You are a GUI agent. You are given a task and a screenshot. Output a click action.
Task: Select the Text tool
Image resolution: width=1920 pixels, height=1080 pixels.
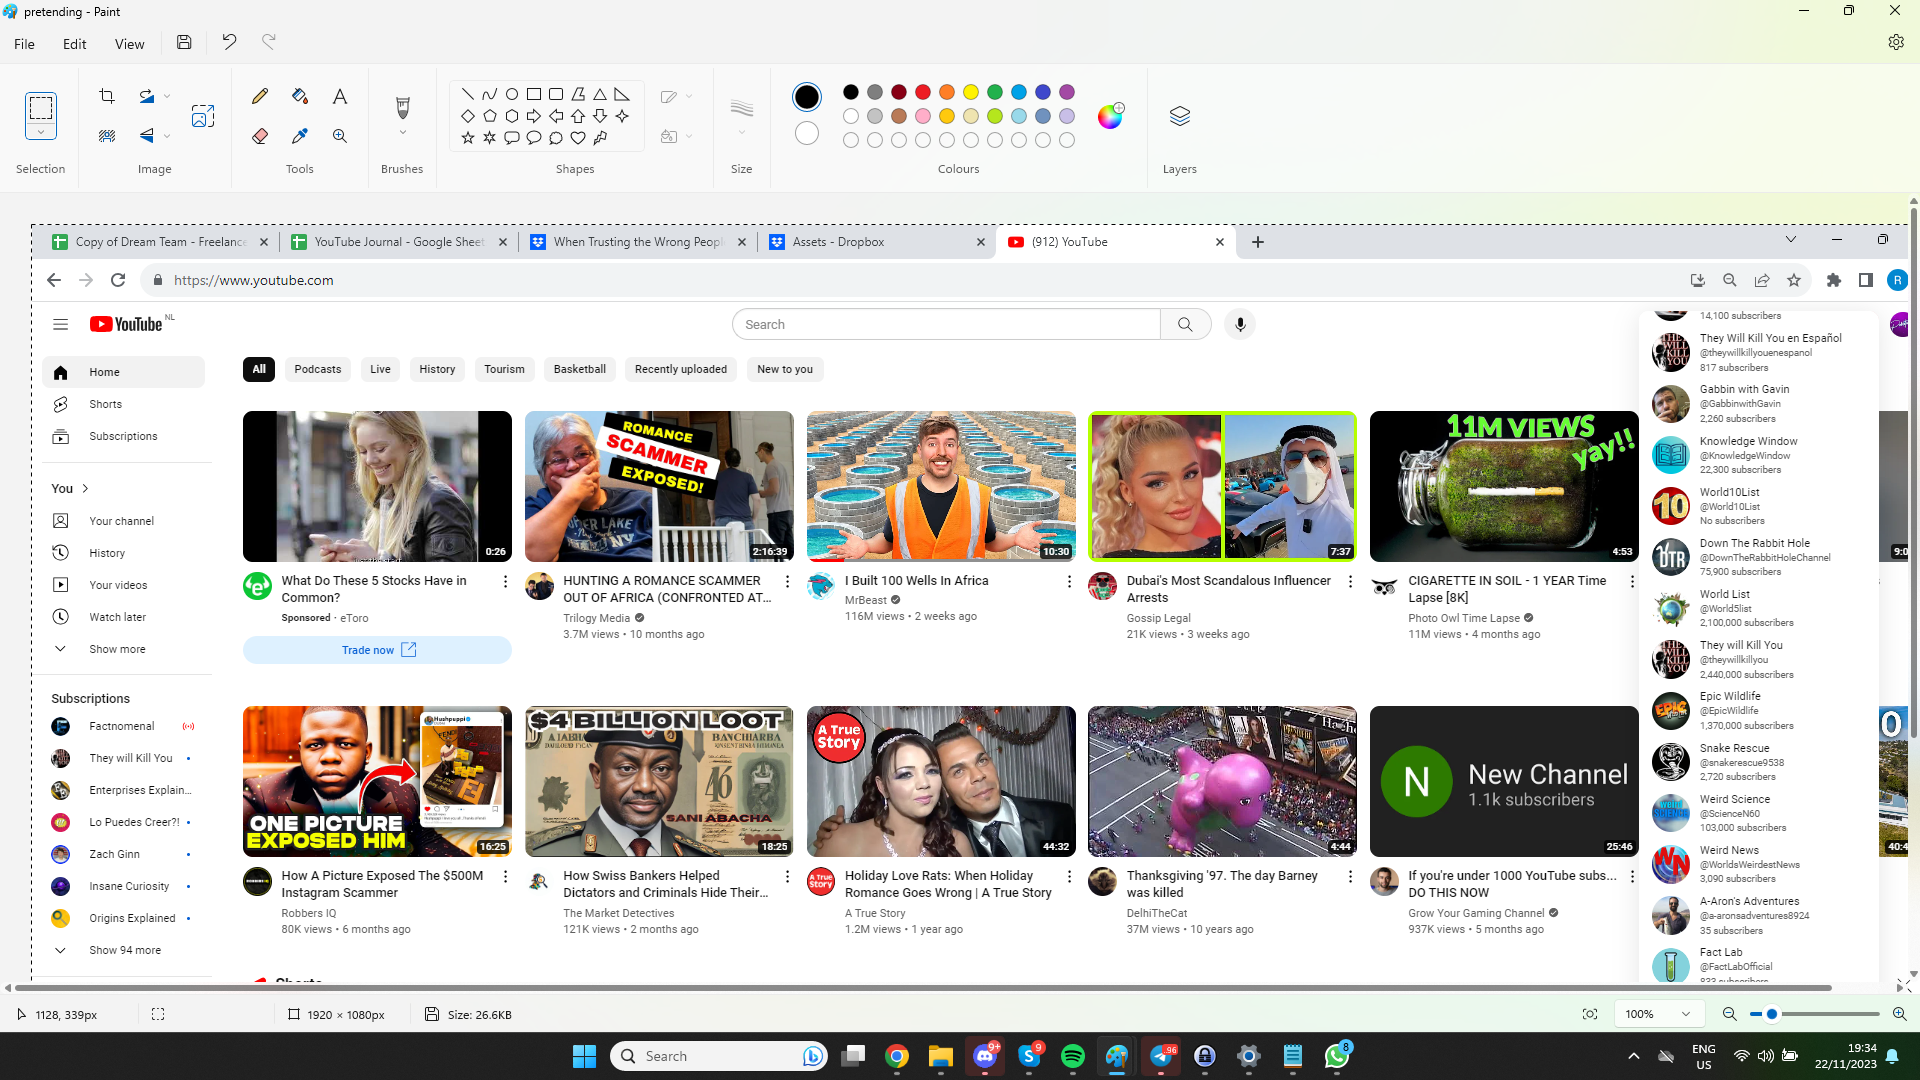coord(340,96)
